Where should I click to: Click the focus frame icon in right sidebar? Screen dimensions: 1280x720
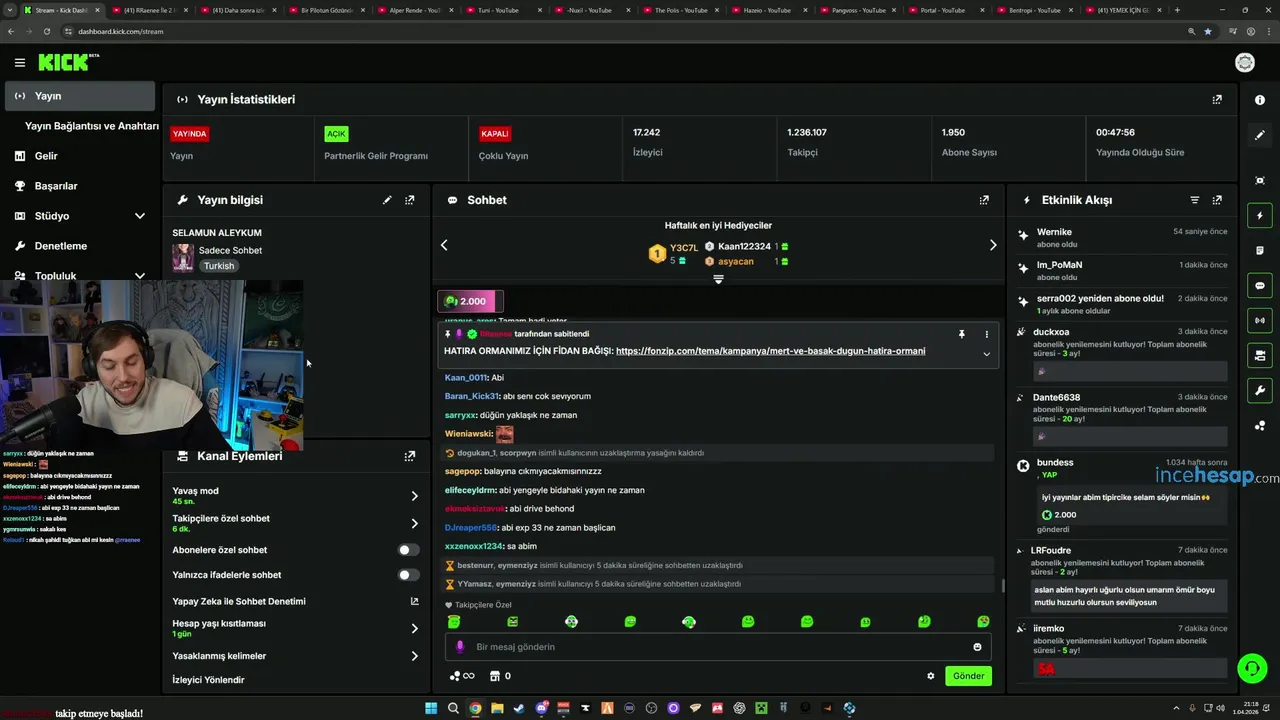[x=1260, y=180]
